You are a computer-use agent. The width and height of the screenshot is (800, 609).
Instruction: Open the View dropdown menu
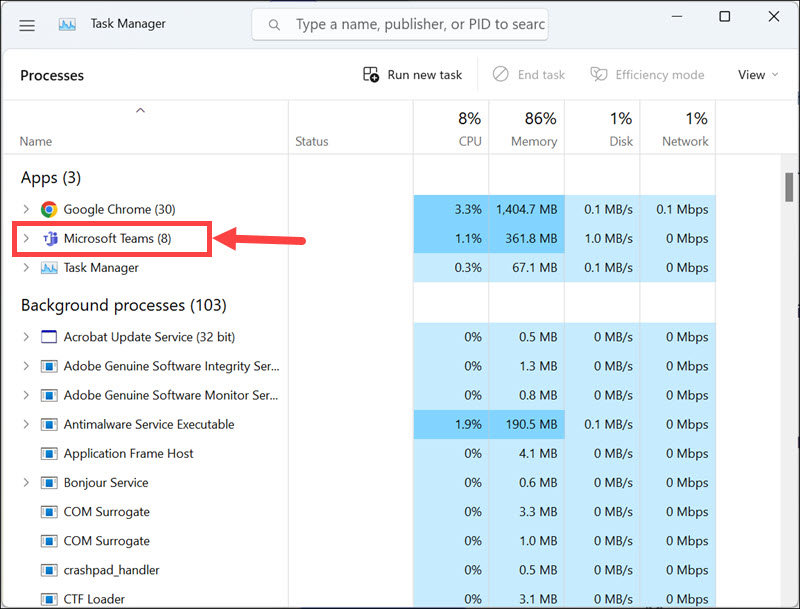click(x=757, y=75)
